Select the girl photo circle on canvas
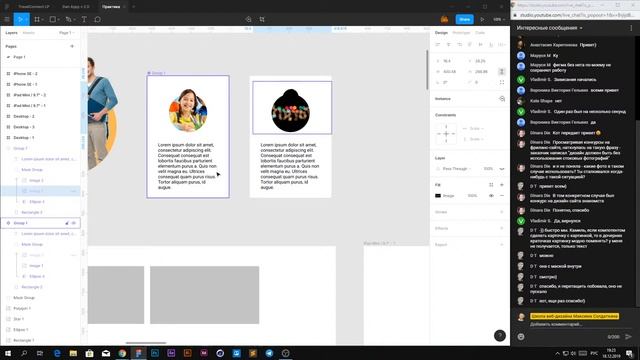640x360 pixels. coord(188,111)
